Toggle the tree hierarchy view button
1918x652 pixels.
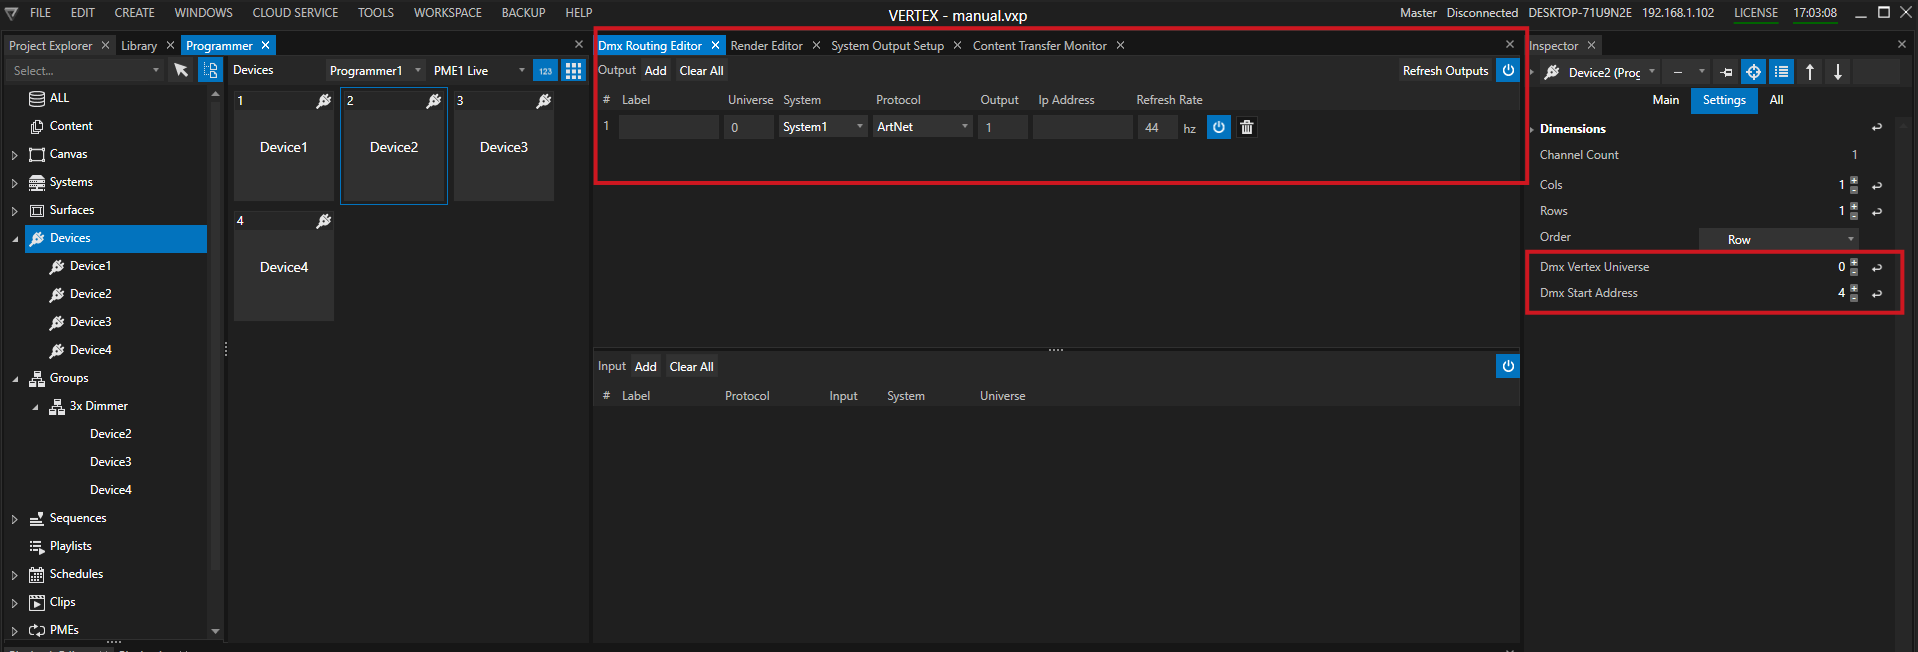(210, 70)
